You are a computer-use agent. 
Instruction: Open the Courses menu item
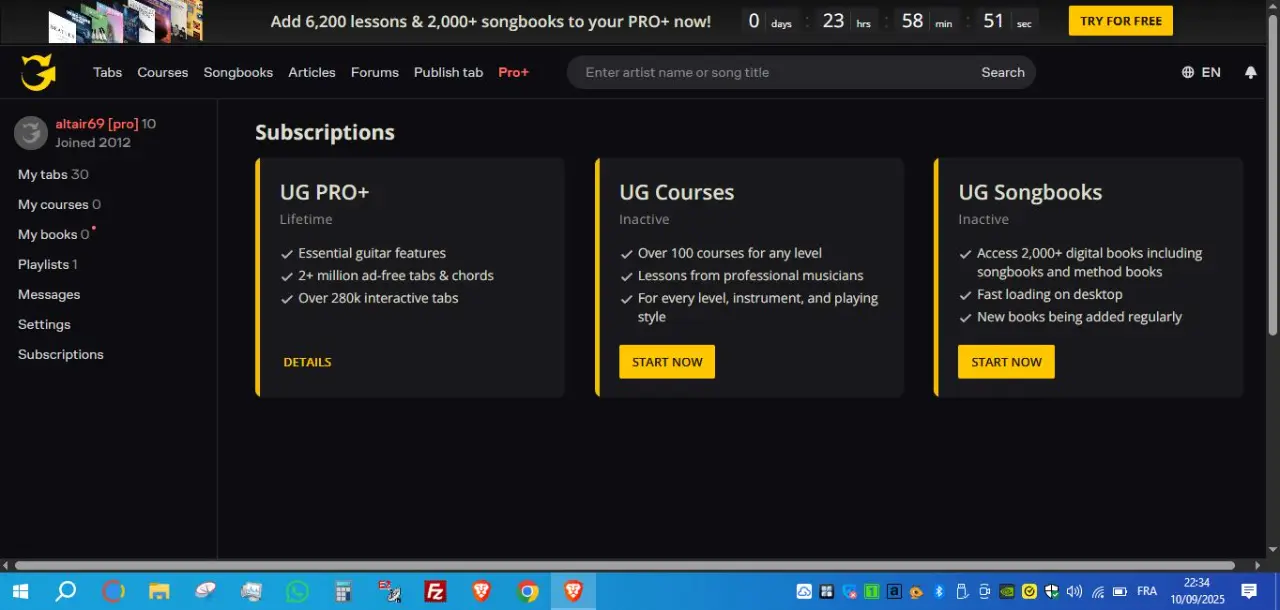point(163,72)
